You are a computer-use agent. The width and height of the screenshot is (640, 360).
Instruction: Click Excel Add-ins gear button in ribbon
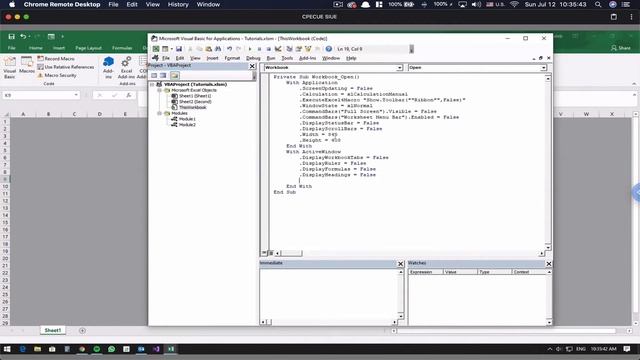point(126,68)
